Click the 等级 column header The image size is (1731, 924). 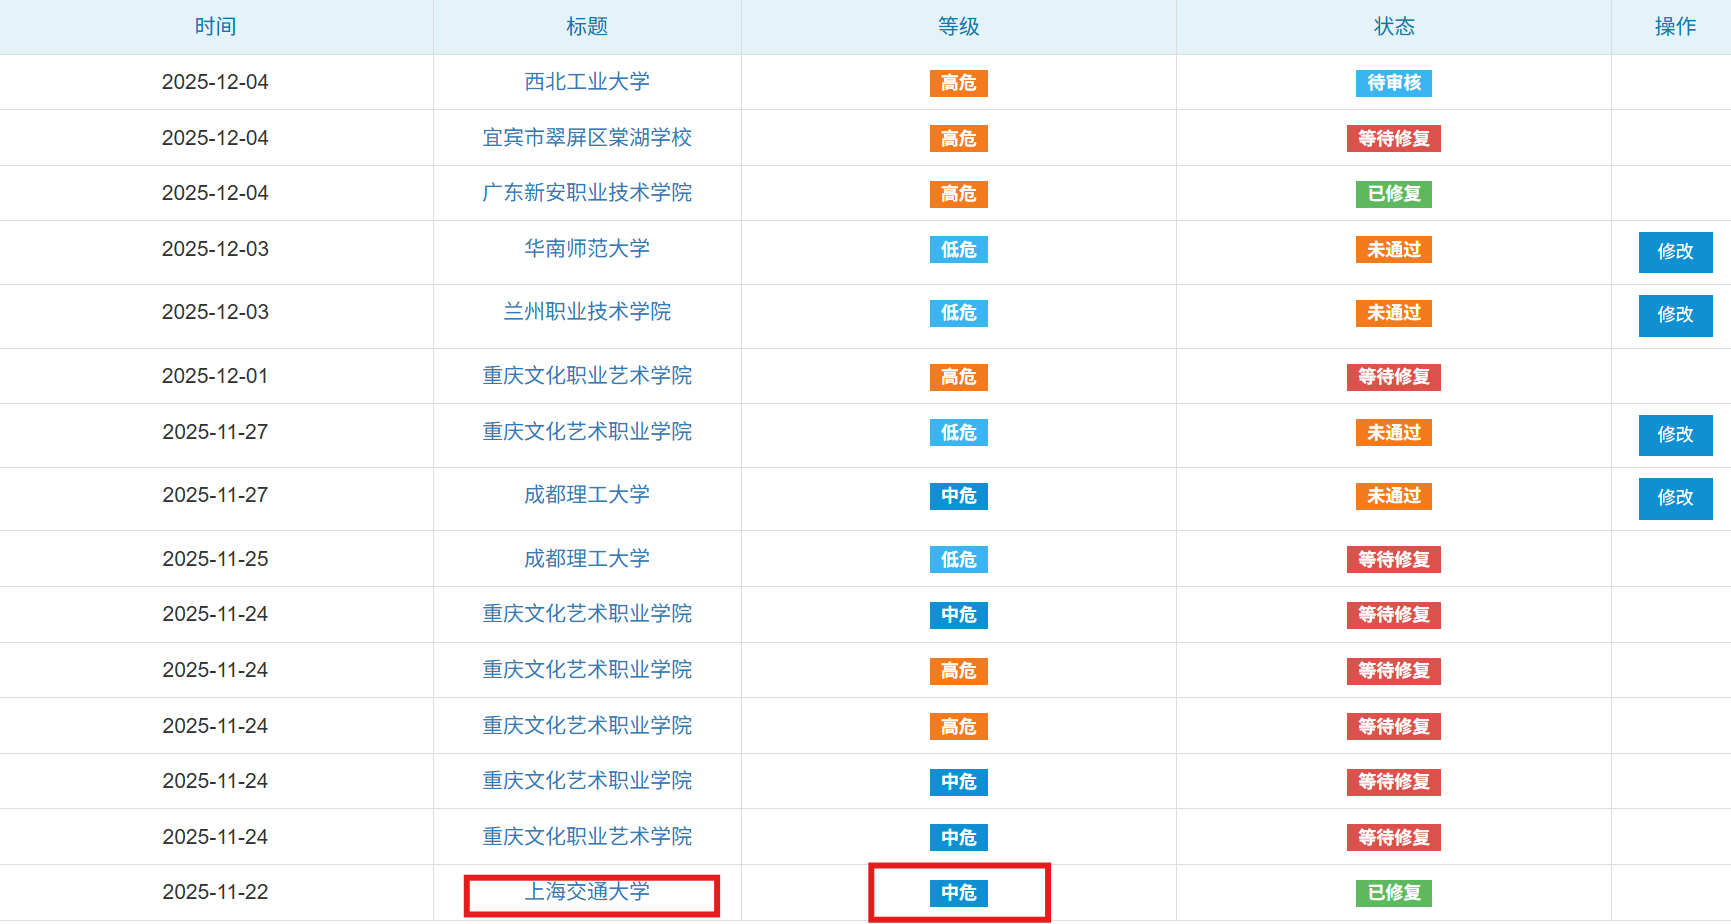tap(958, 27)
